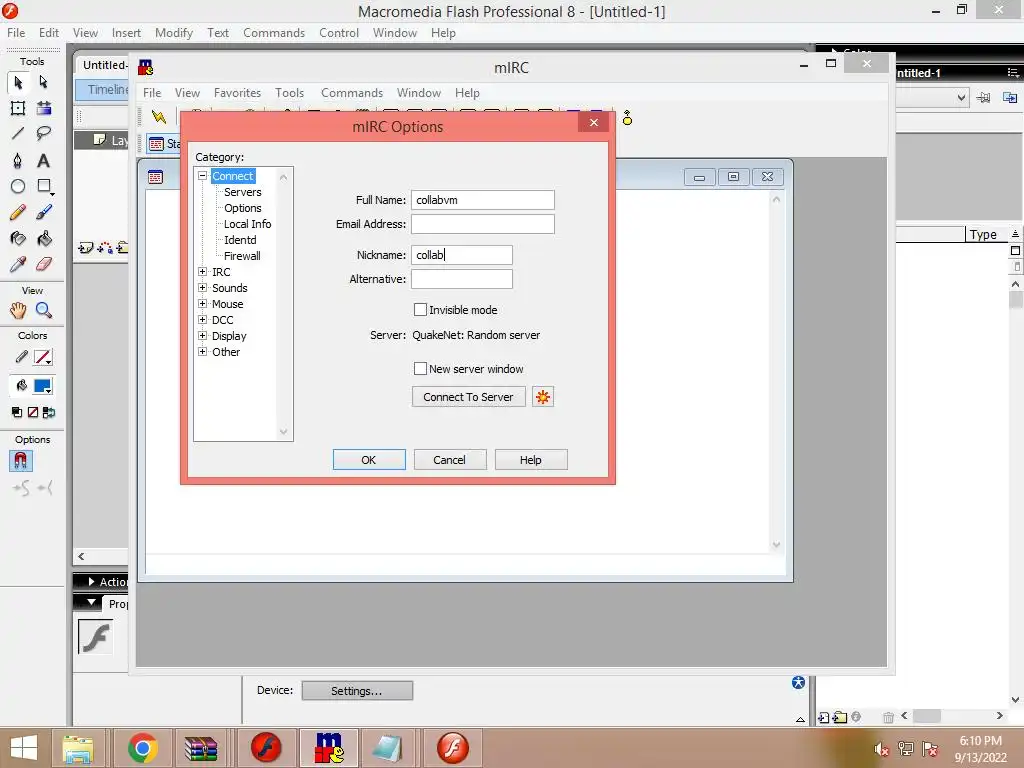Open the Flash Modify menu
The image size is (1024, 768).
pos(174,33)
